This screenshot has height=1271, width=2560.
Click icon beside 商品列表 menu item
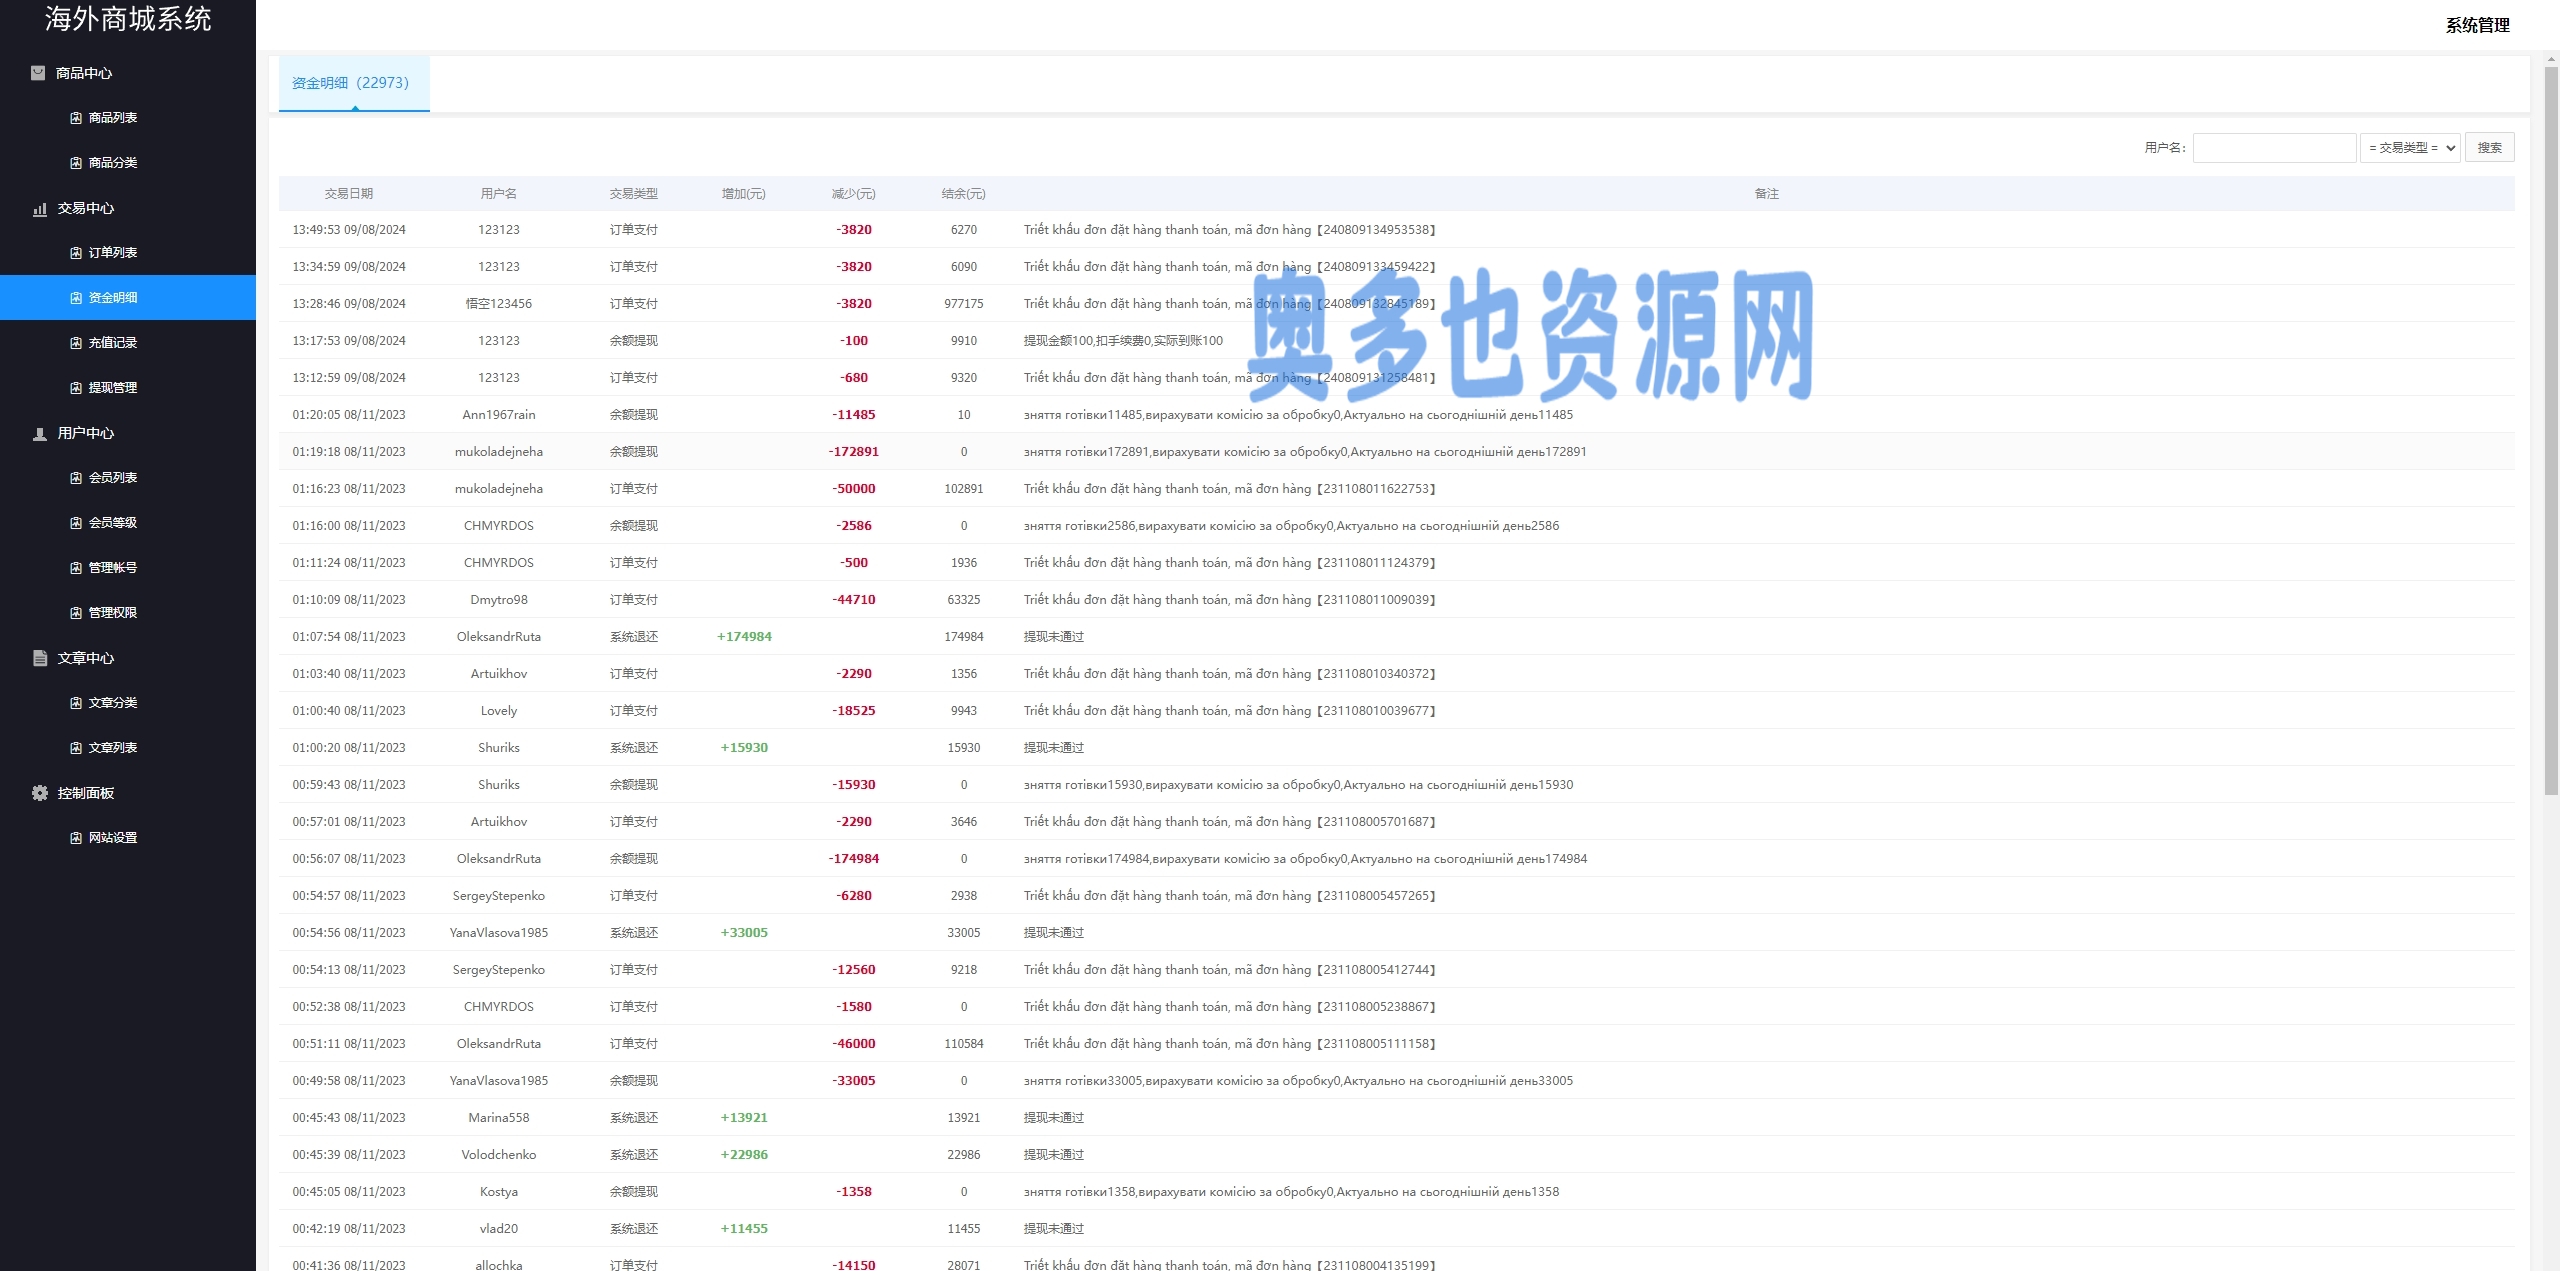(76, 118)
